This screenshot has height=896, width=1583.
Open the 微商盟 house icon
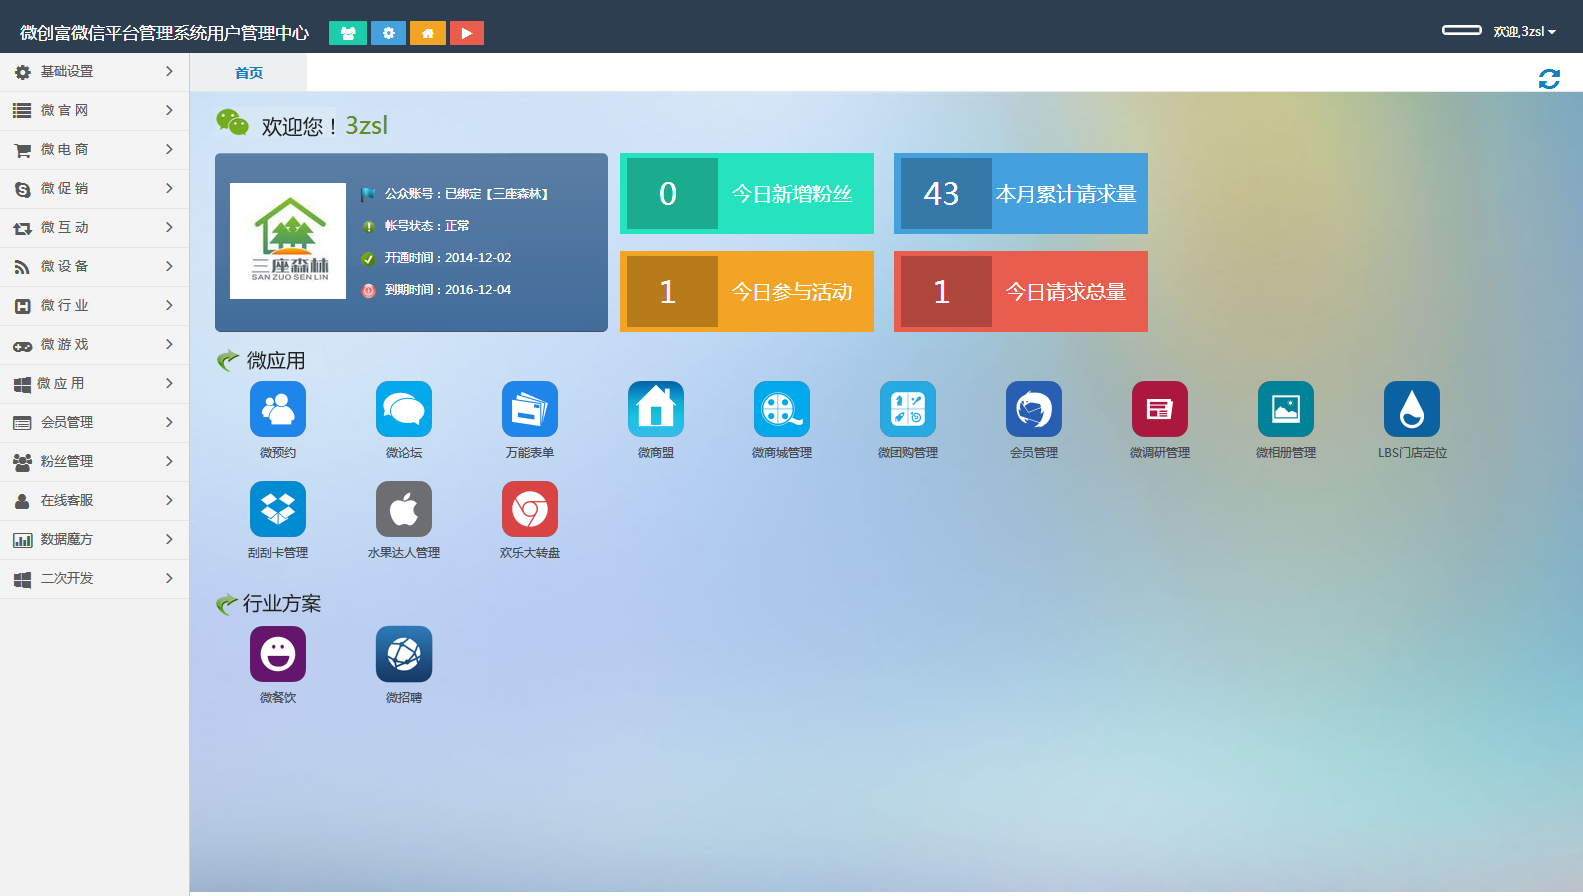(656, 409)
